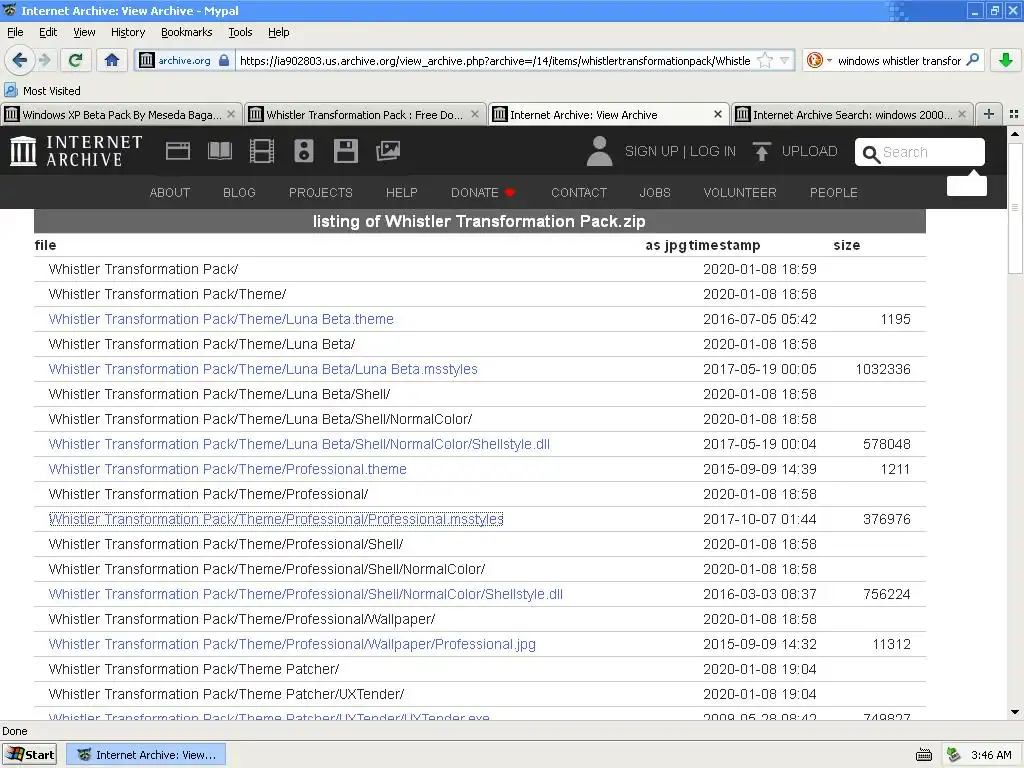Switch to Whistler Transformation Pack tab
The width and height of the screenshot is (1024, 768).
(365, 115)
